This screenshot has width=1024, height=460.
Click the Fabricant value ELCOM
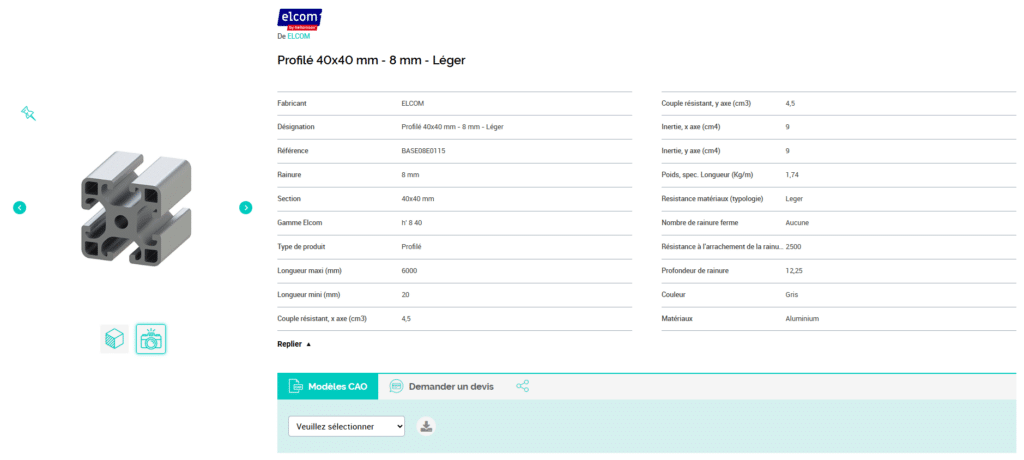pos(413,103)
